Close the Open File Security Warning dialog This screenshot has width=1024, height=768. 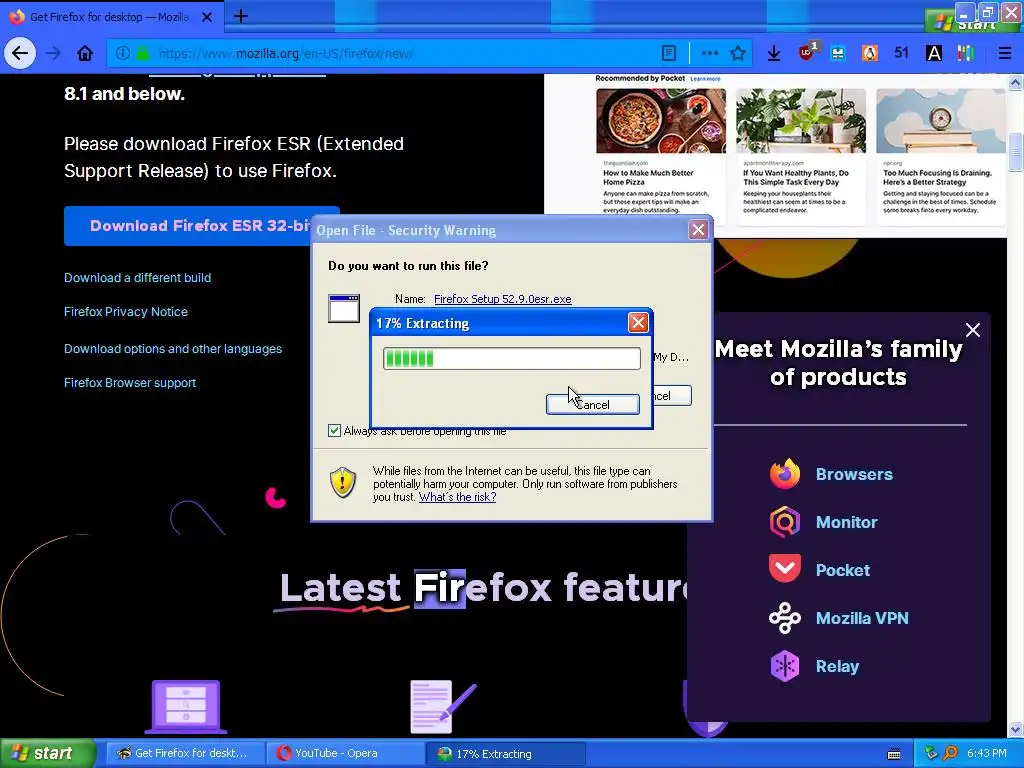pyautogui.click(x=698, y=230)
